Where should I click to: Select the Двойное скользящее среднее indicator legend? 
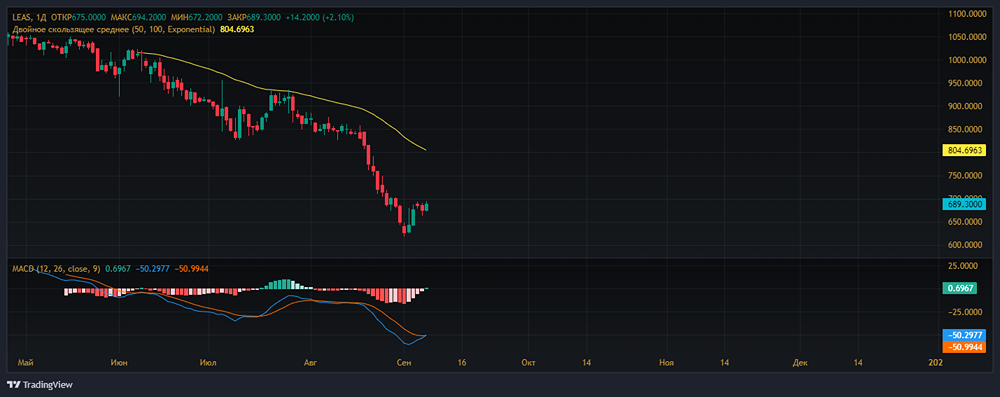(114, 29)
